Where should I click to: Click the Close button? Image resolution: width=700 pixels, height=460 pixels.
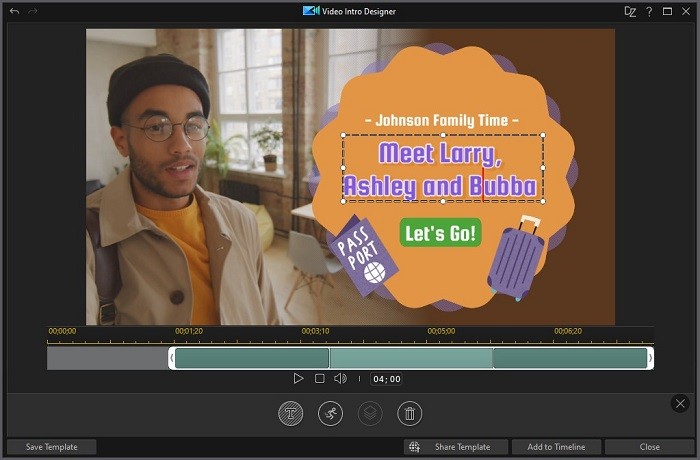point(650,447)
